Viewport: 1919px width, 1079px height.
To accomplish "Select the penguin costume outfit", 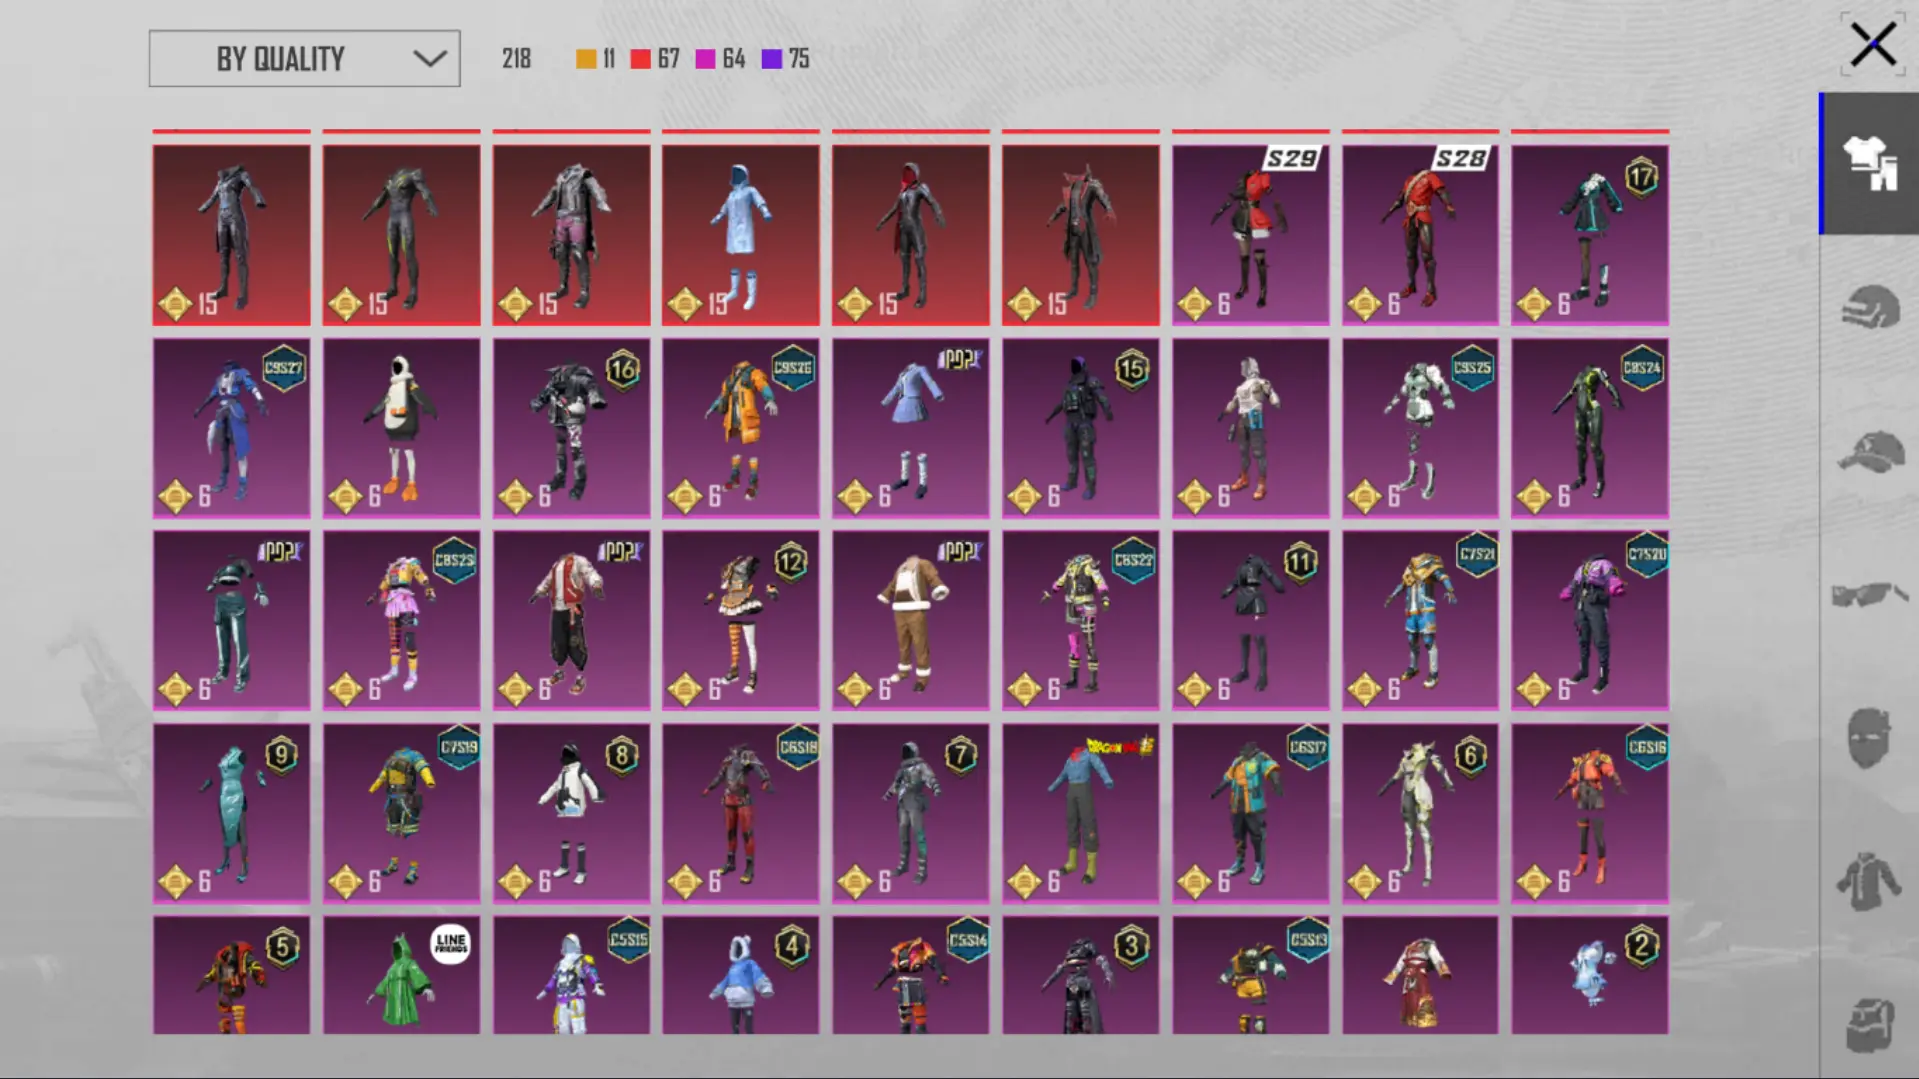I will pos(401,428).
